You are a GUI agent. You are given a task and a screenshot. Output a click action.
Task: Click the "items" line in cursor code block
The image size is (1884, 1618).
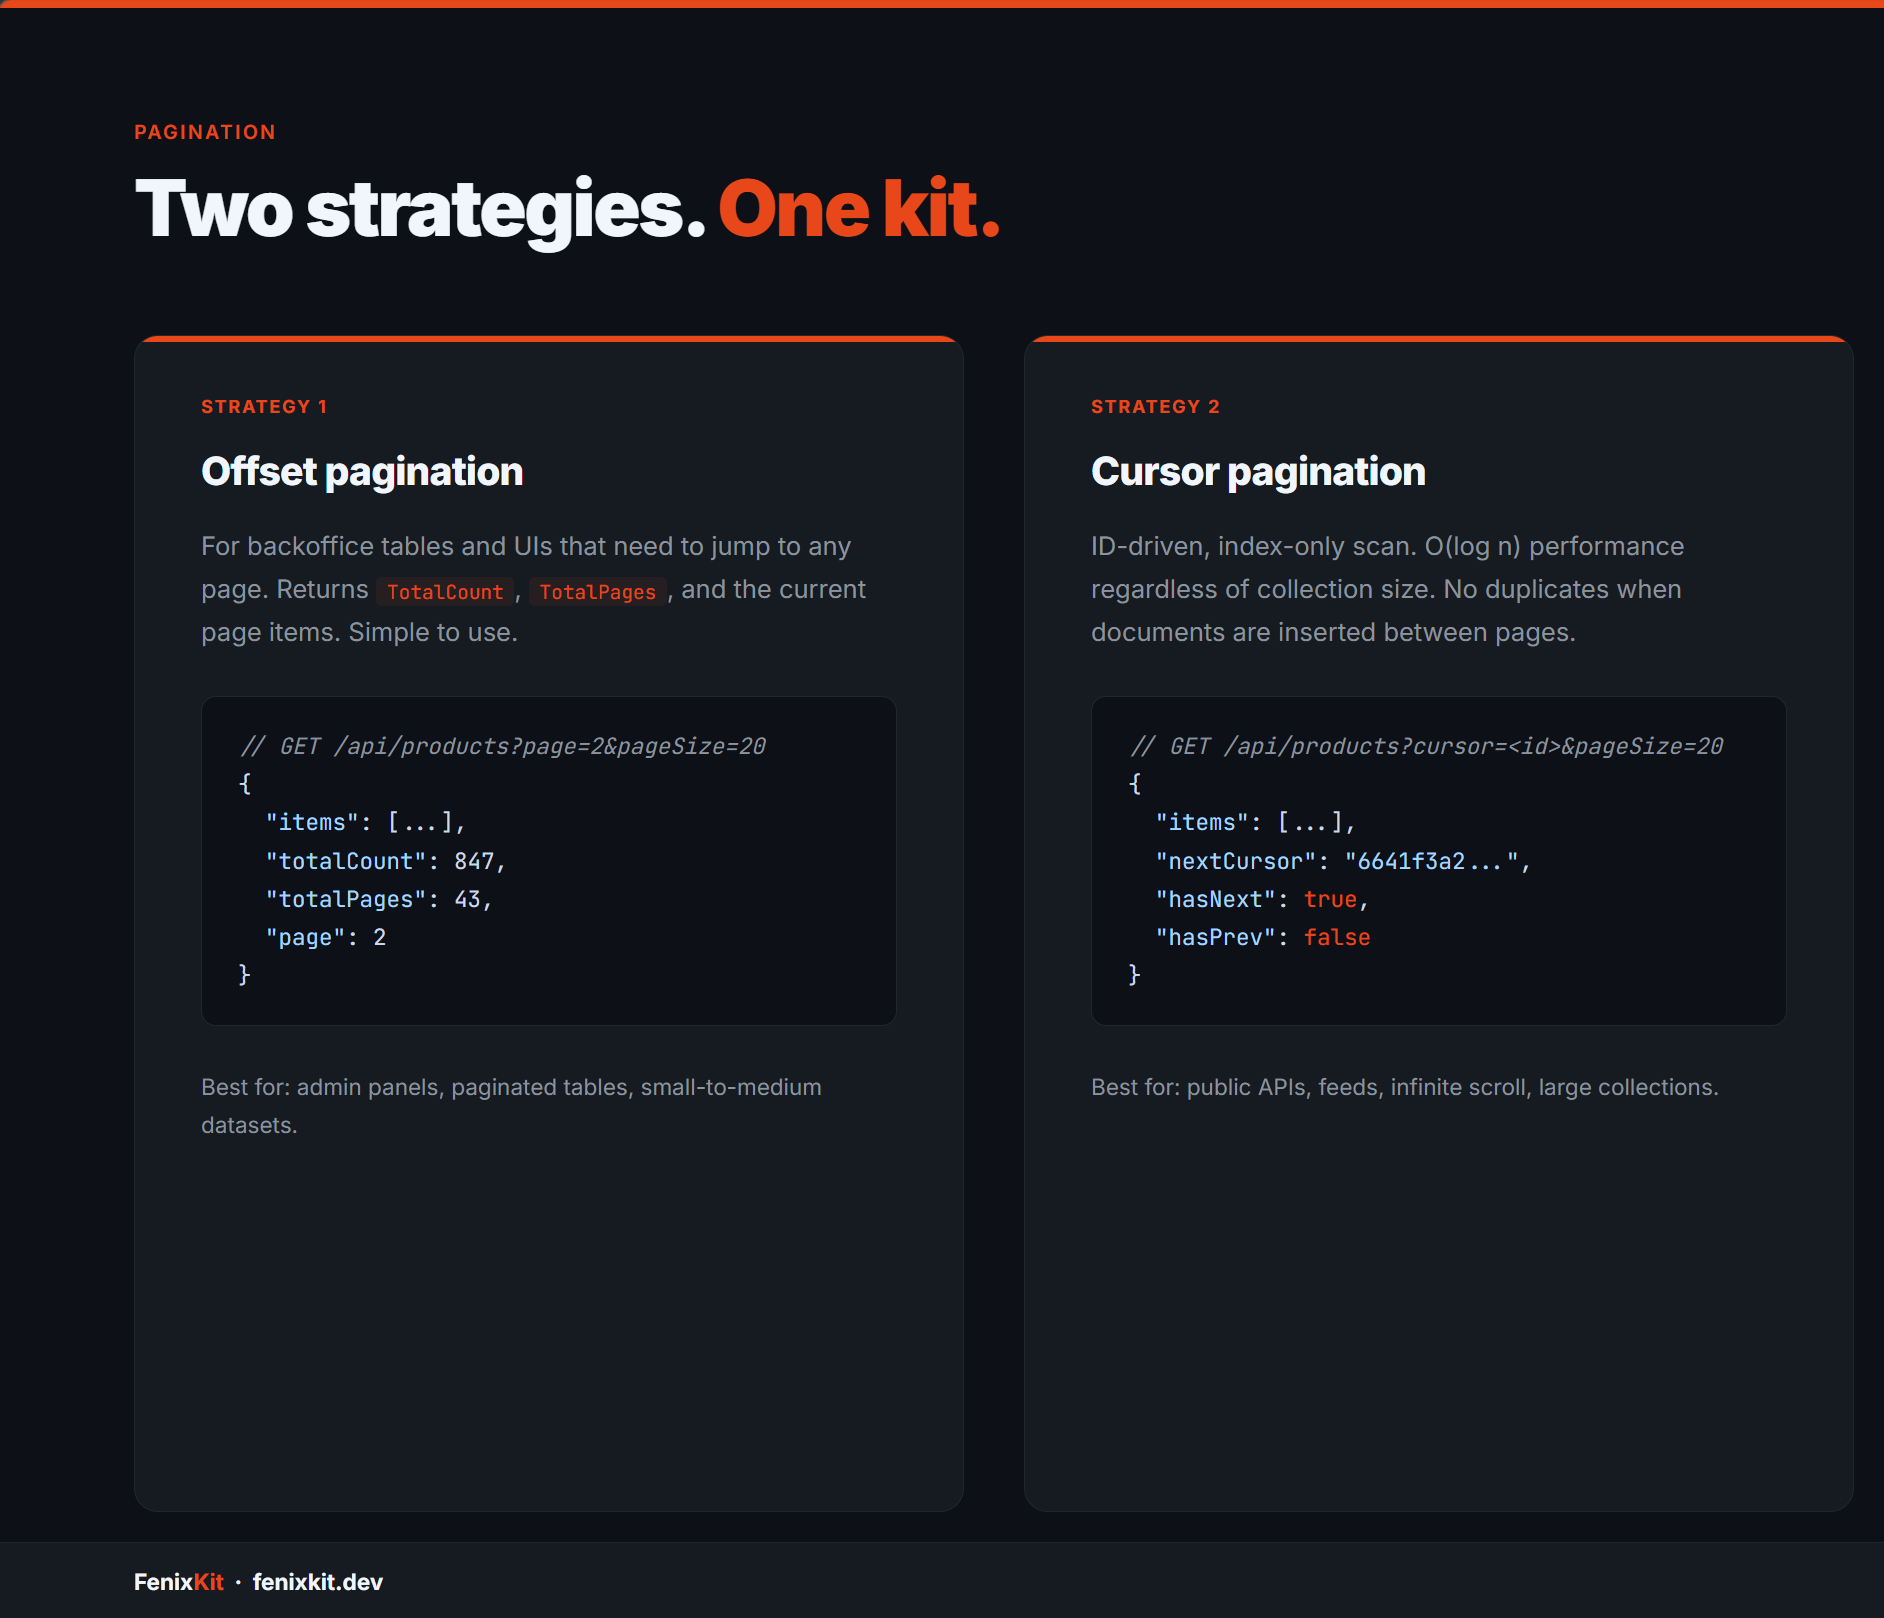(1256, 822)
